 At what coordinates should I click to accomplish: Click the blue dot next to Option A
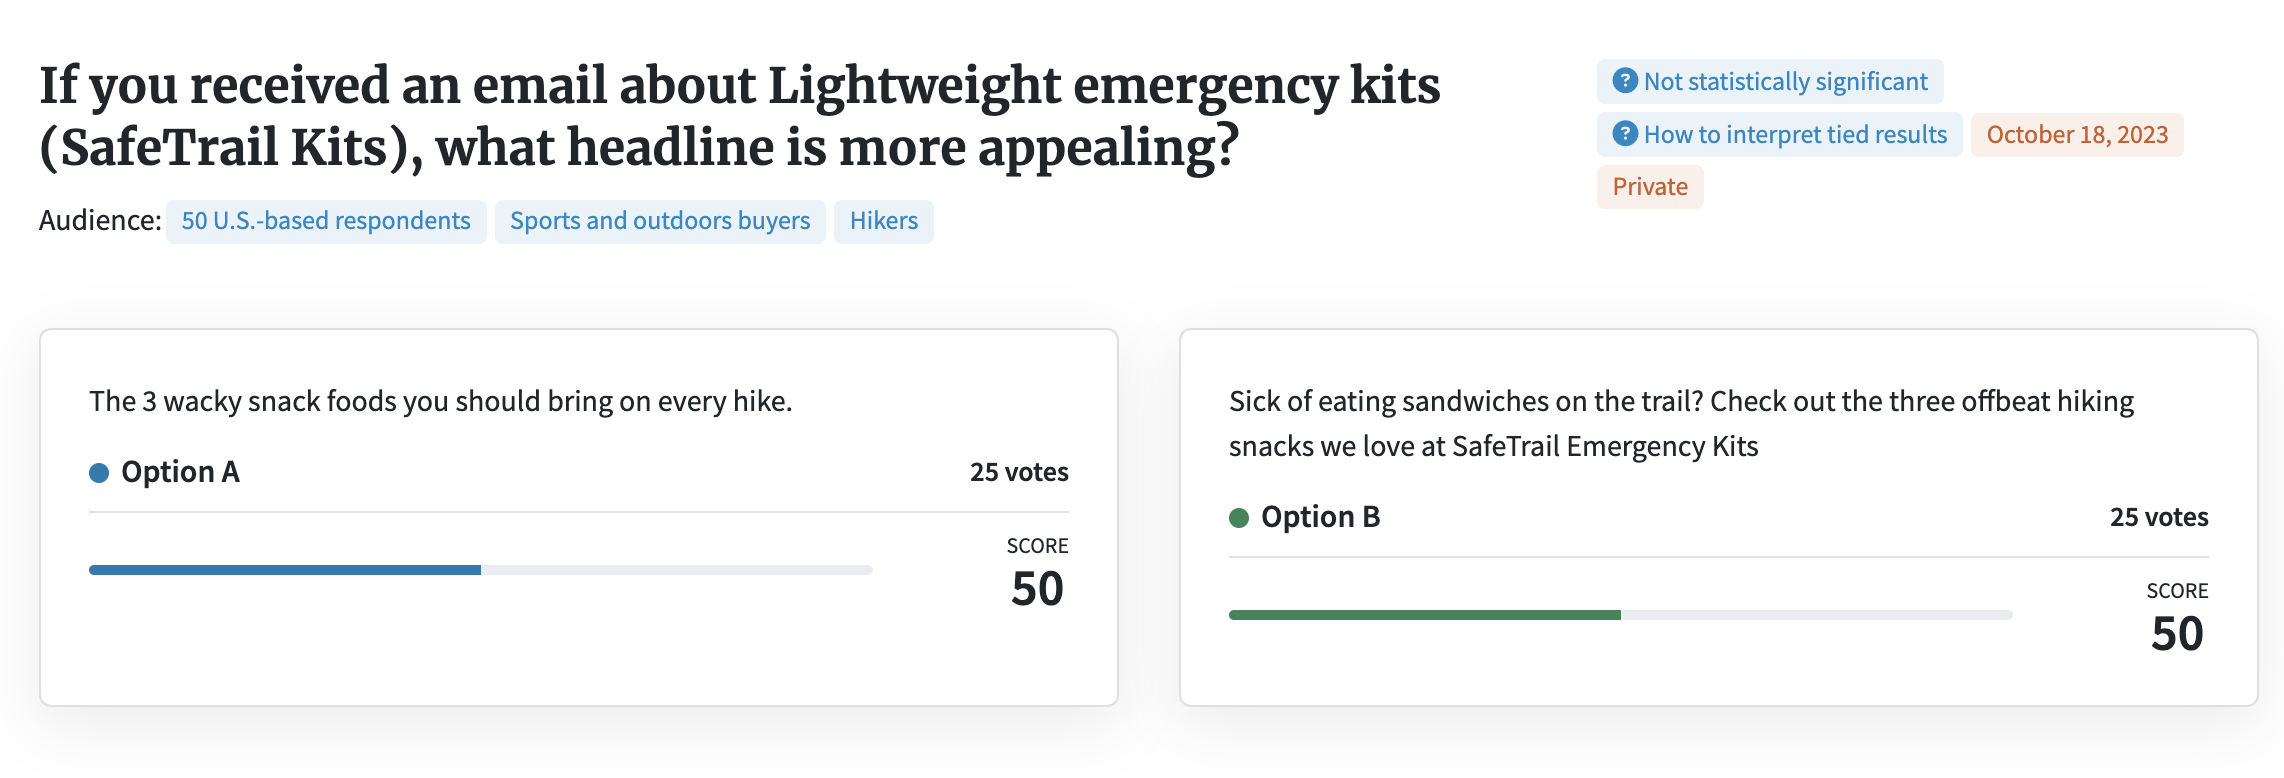point(99,473)
